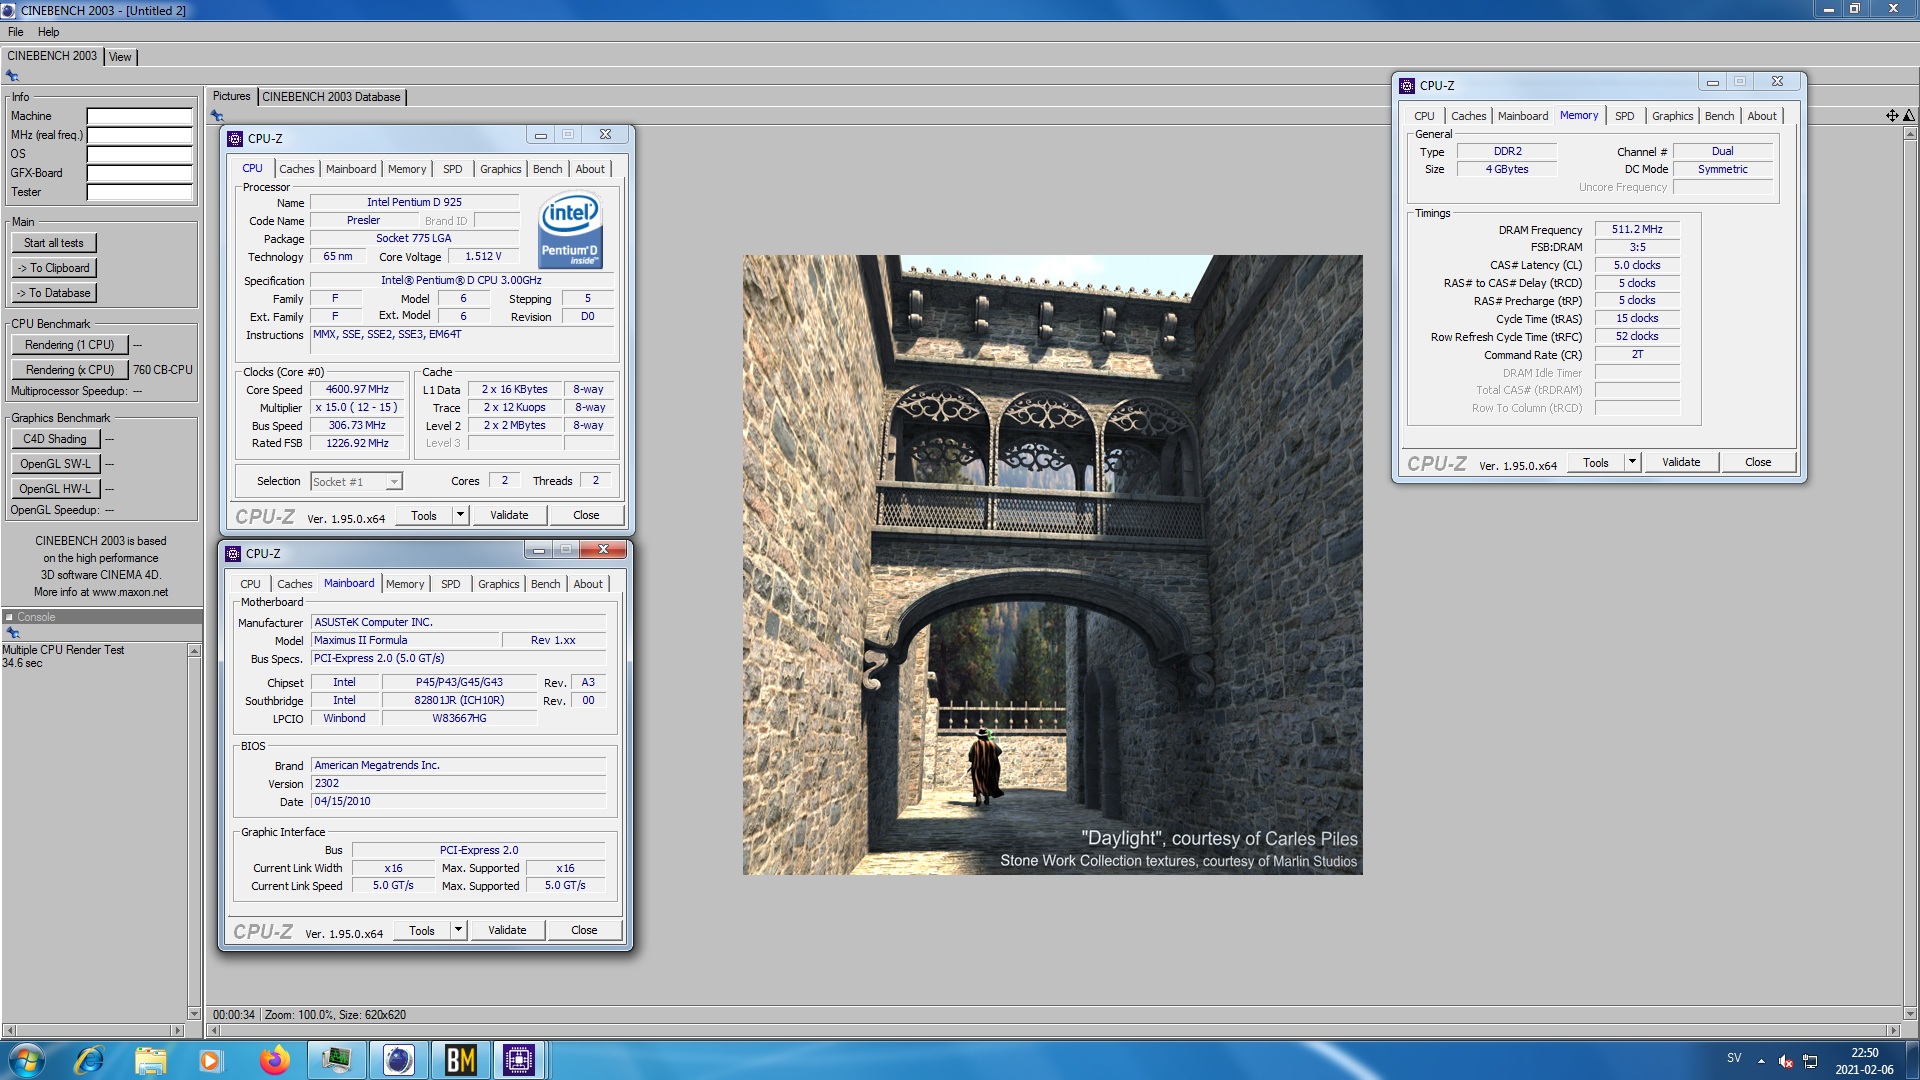This screenshot has height=1080, width=1920.
Task: Start the OpenGL HW-L test
Action: pyautogui.click(x=56, y=489)
